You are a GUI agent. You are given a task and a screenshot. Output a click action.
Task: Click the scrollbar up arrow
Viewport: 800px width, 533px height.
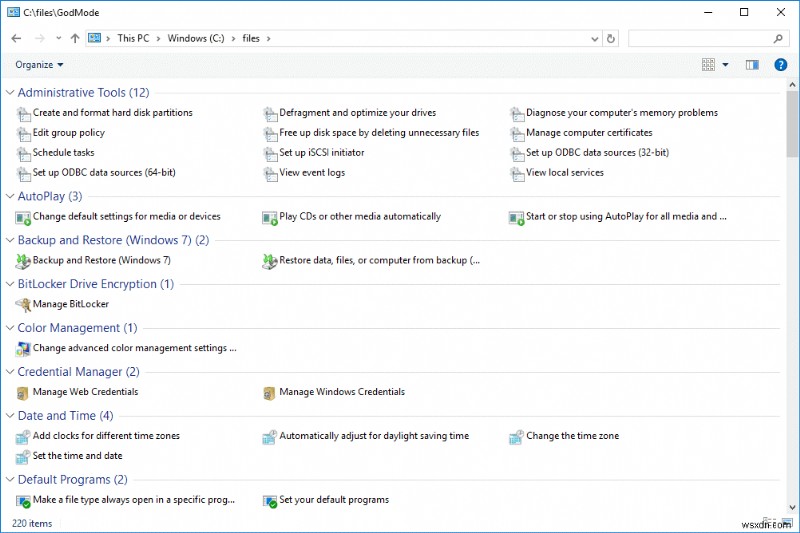click(792, 85)
